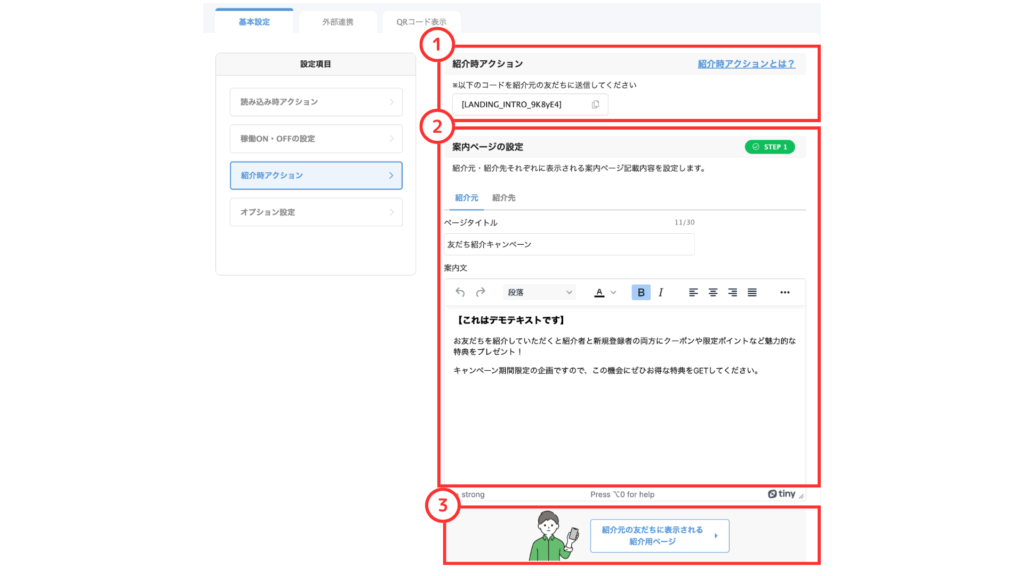The height and width of the screenshot is (576, 1024).
Task: Click the green STEP 1 badge
Action: click(769, 147)
